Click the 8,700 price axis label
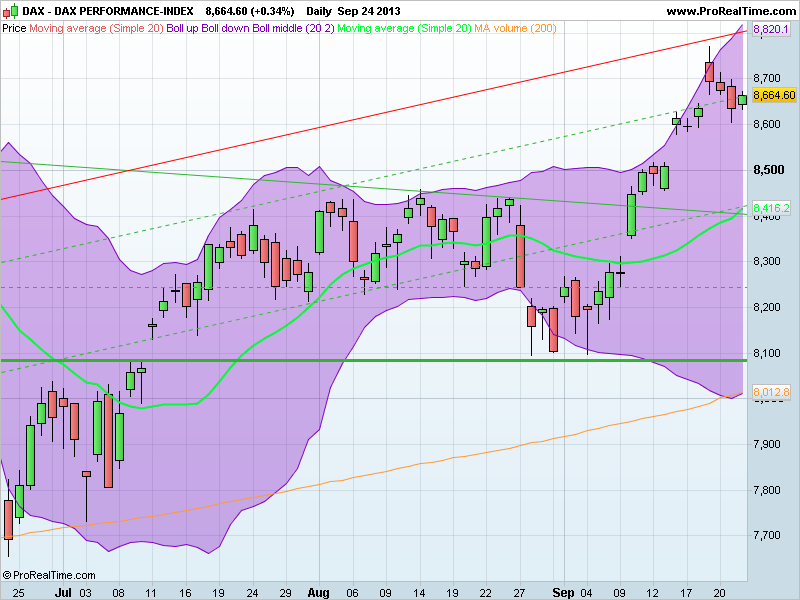 pos(767,78)
